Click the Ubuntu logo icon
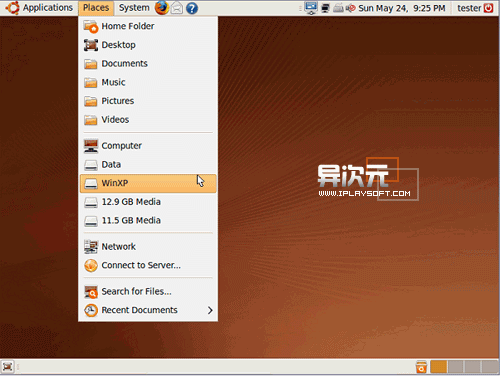Screen dimensions: 500x376 point(13,8)
